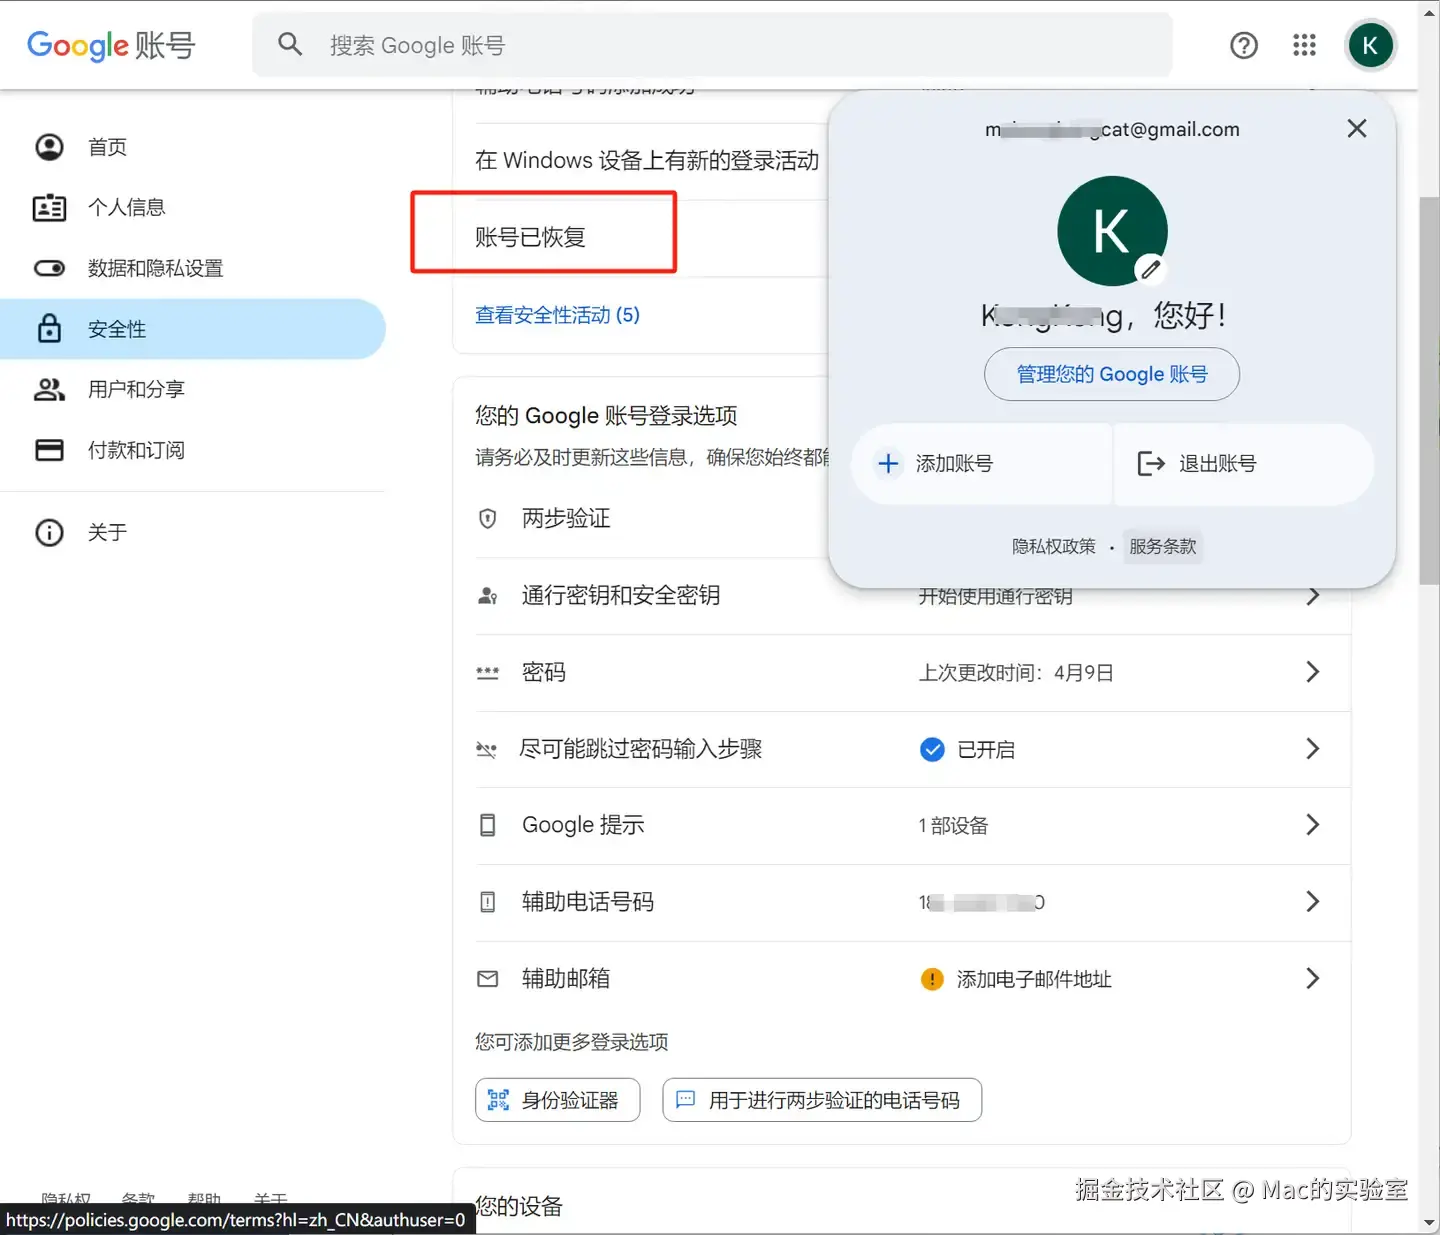1440x1235 pixels.
Task: Click the 数据和隐私设置 toggle-shaped icon
Action: click(49, 268)
